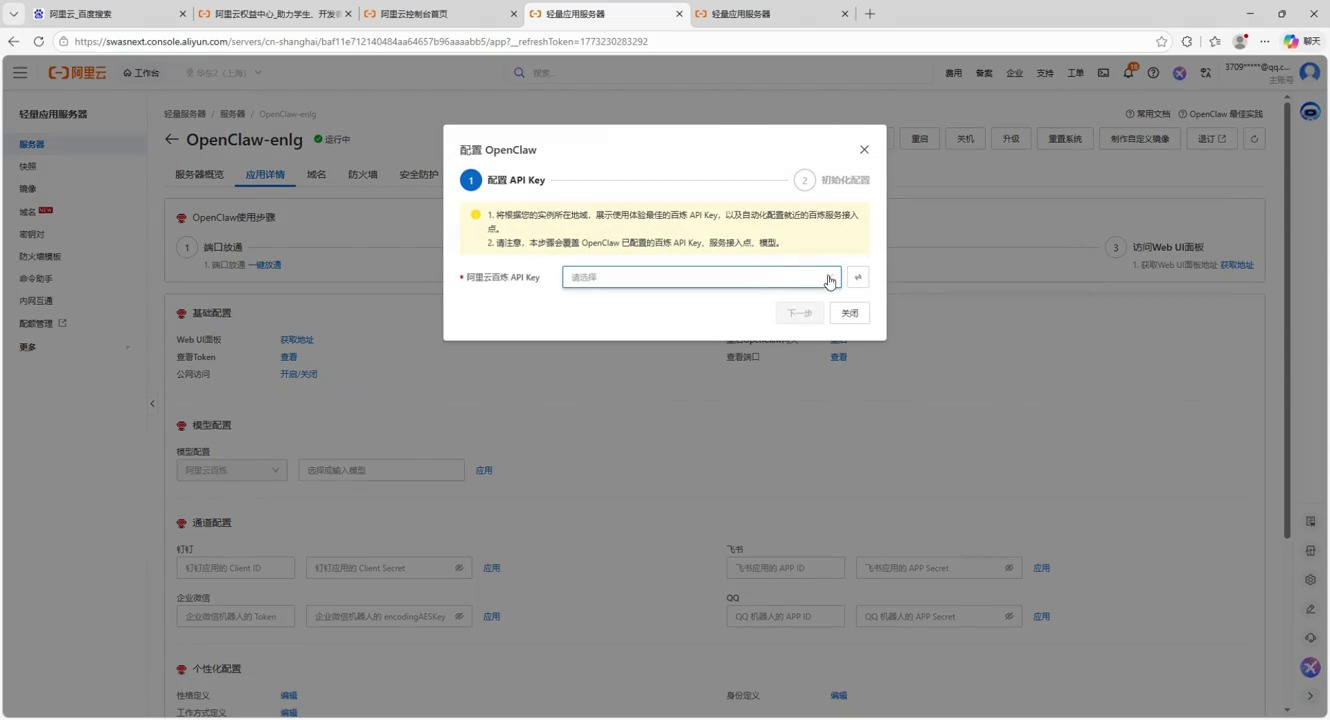The image size is (1330, 720).
Task: Open the 费用 menu
Action: 954,73
